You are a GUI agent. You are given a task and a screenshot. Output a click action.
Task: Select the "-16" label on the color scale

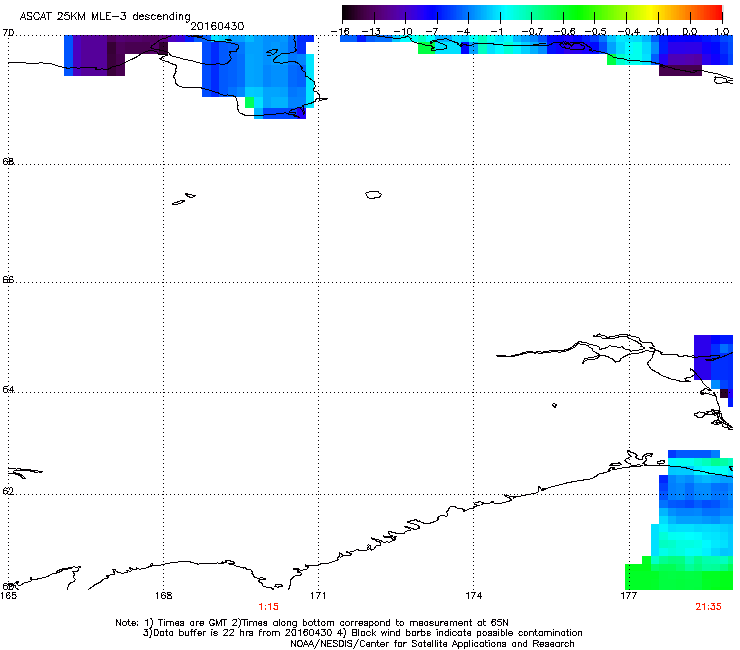(341, 32)
